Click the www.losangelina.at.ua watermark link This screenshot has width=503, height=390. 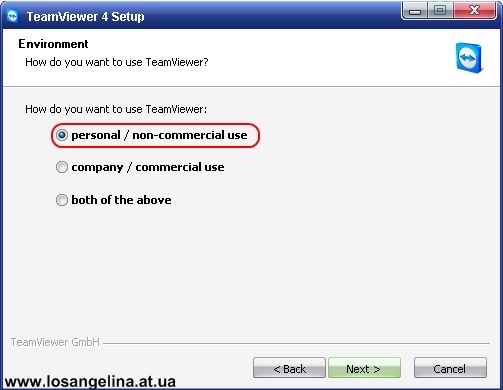coord(90,382)
